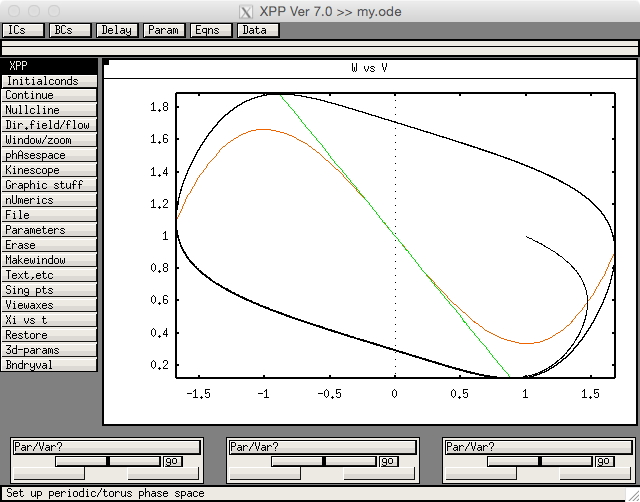The width and height of the screenshot is (640, 502).
Task: Select Sing pts menu item
Action: 49,290
